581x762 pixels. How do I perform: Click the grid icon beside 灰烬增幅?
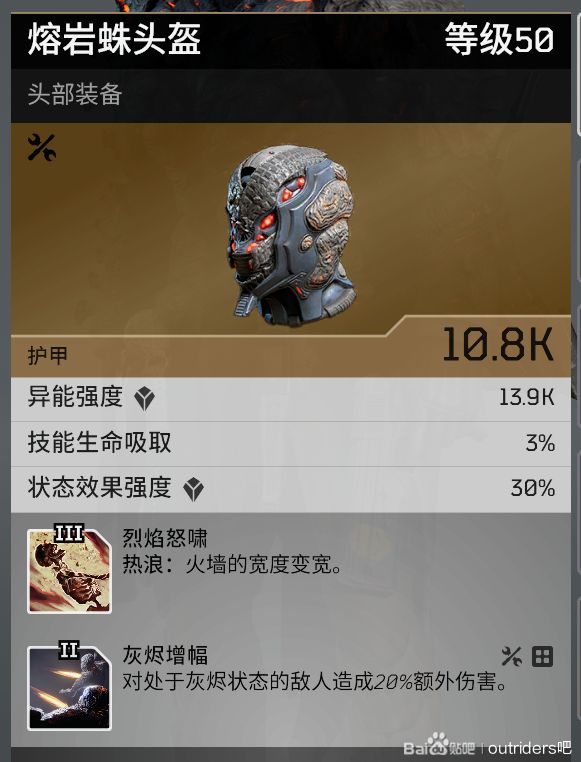point(542,657)
